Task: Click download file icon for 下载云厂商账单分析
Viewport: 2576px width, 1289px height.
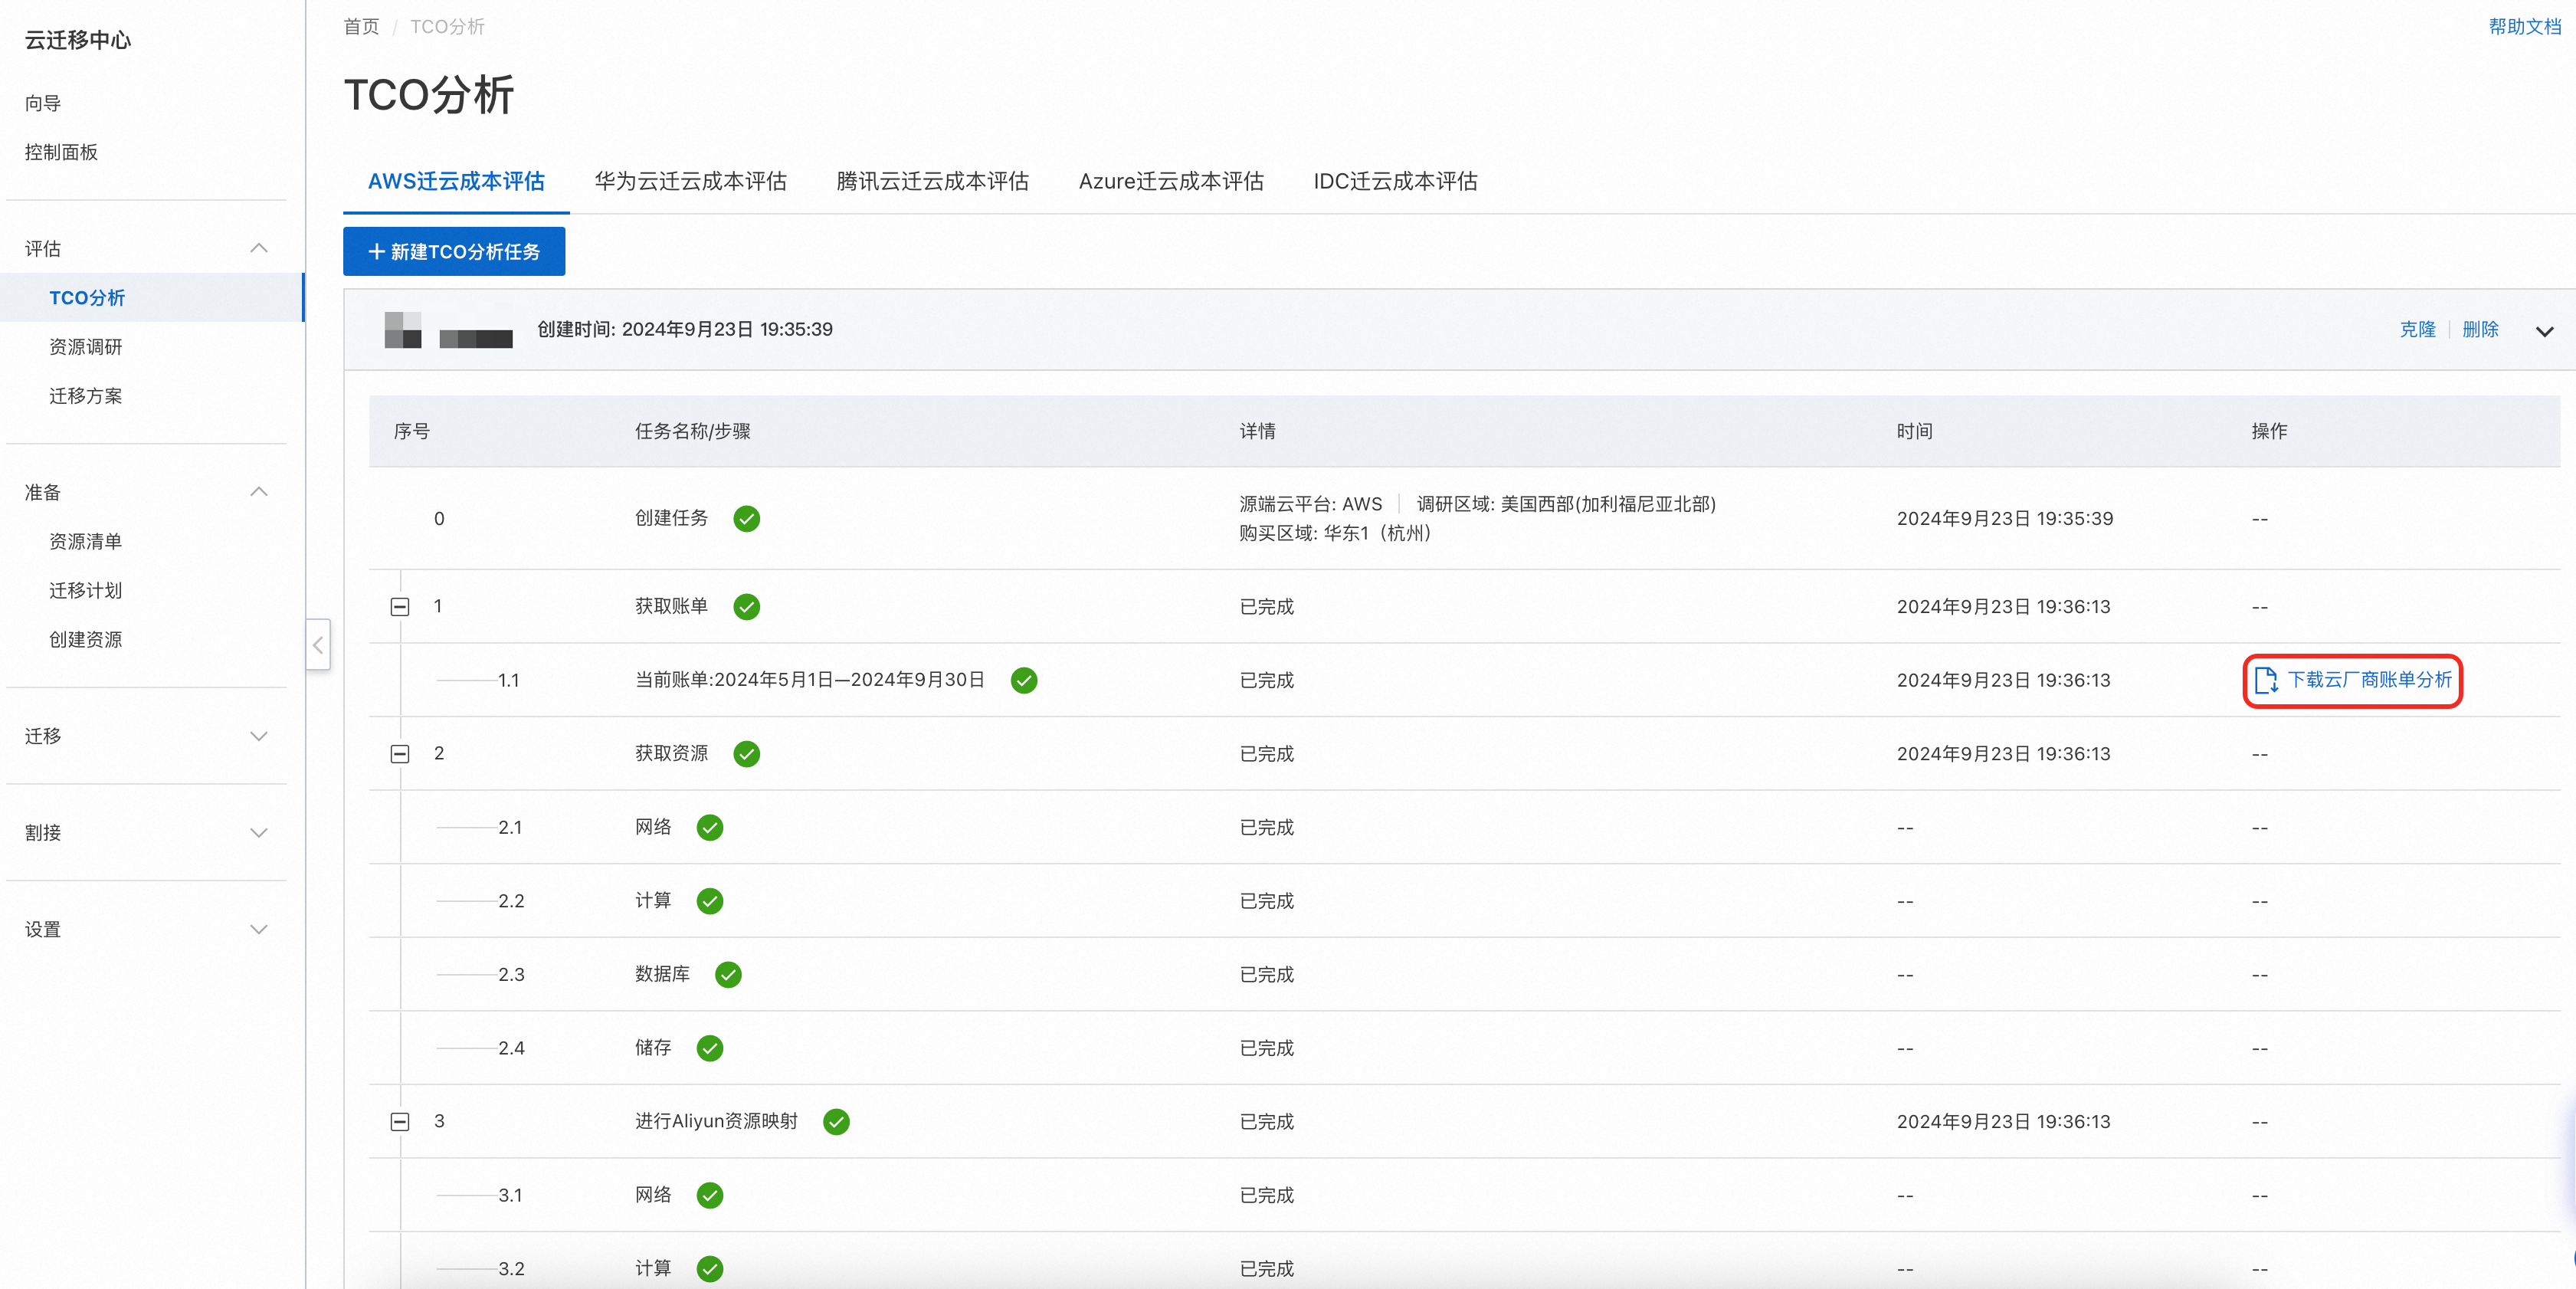Action: pyautogui.click(x=2266, y=681)
